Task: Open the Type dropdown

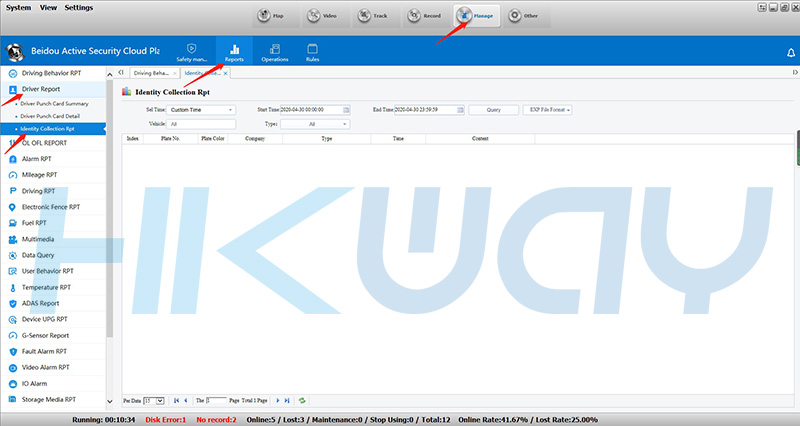Action: (315, 124)
